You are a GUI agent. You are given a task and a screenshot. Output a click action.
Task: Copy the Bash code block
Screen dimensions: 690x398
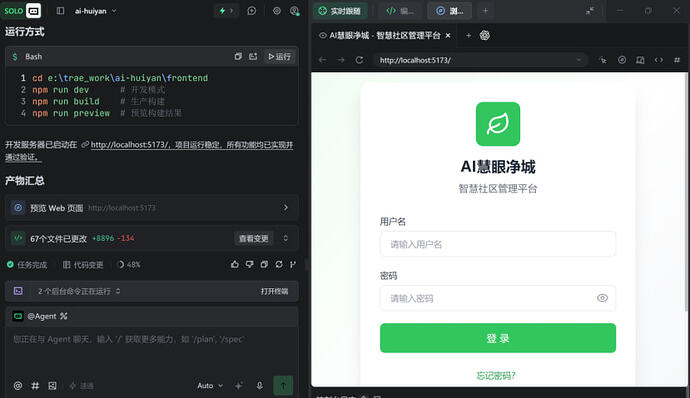(x=238, y=56)
